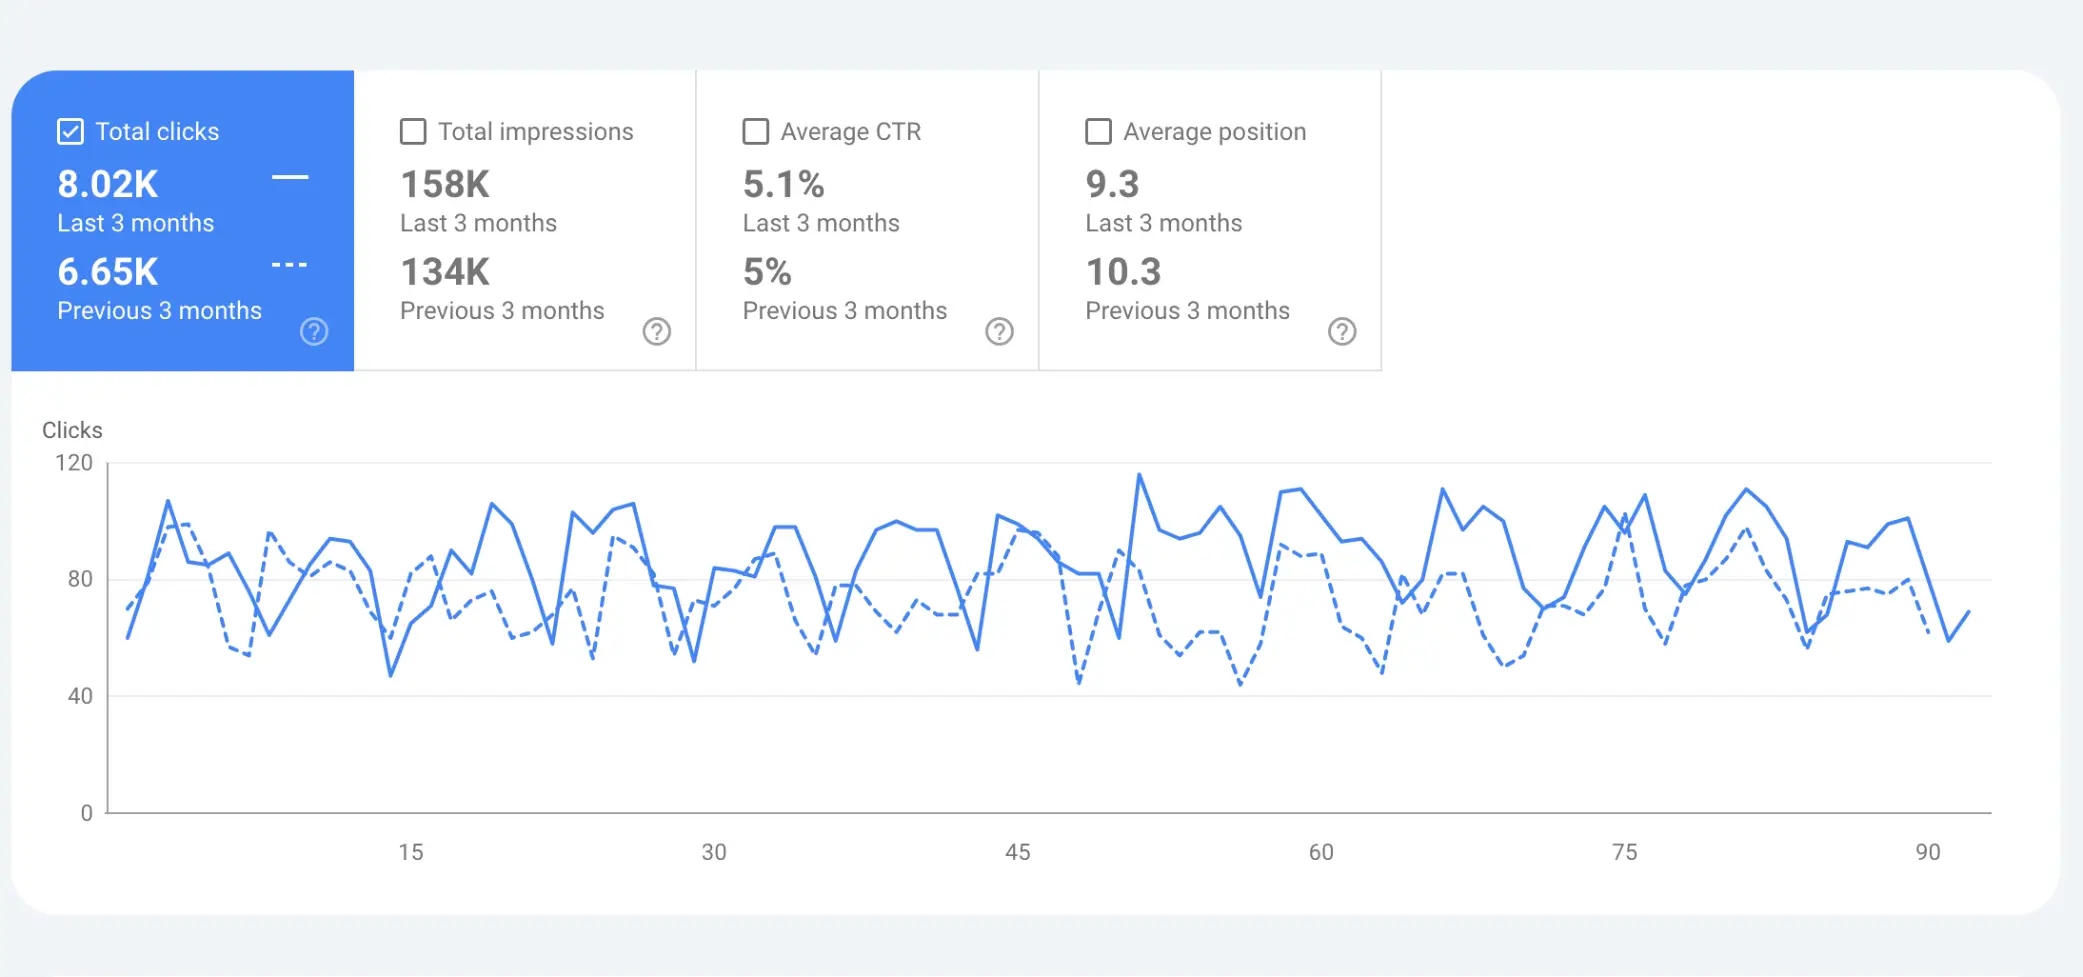Click the Clicks axis title
This screenshot has width=2083, height=977.
72,430
